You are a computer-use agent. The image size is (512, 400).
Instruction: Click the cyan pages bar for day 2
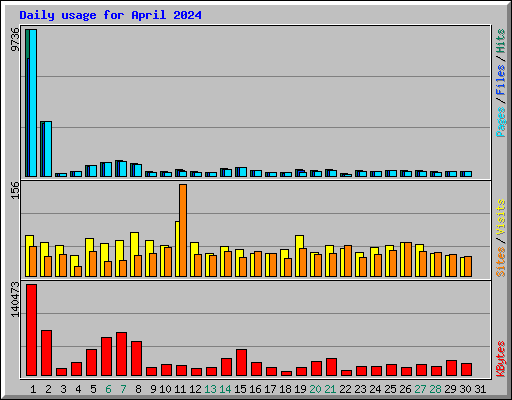pos(48,149)
